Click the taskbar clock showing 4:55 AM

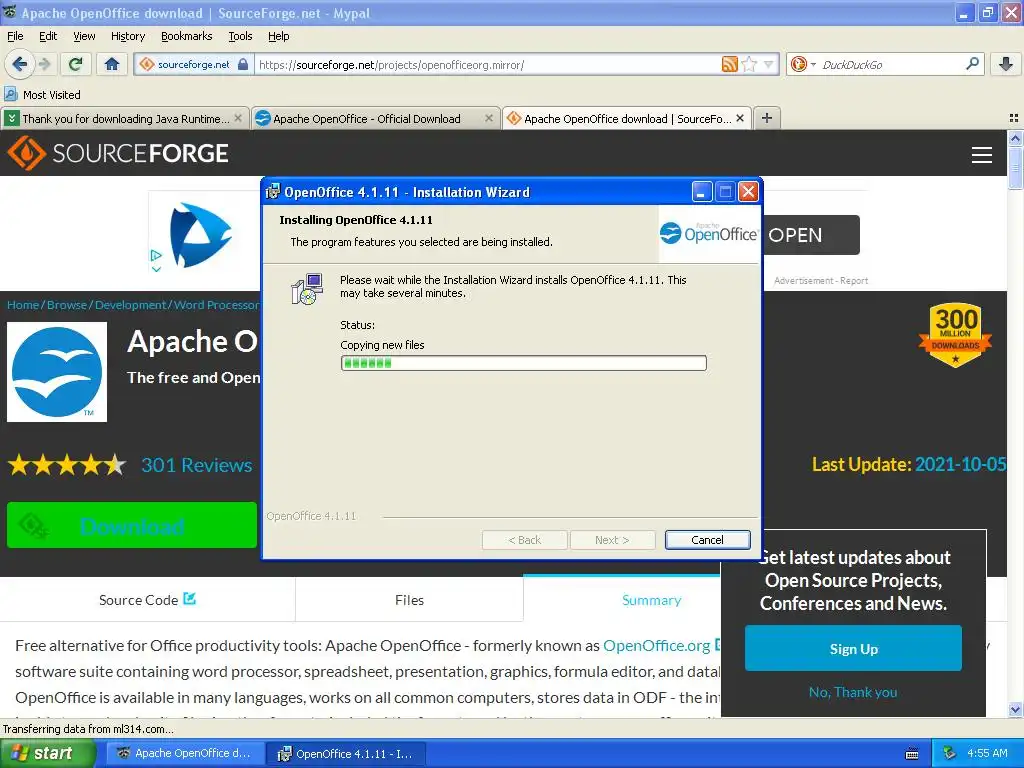coord(987,753)
